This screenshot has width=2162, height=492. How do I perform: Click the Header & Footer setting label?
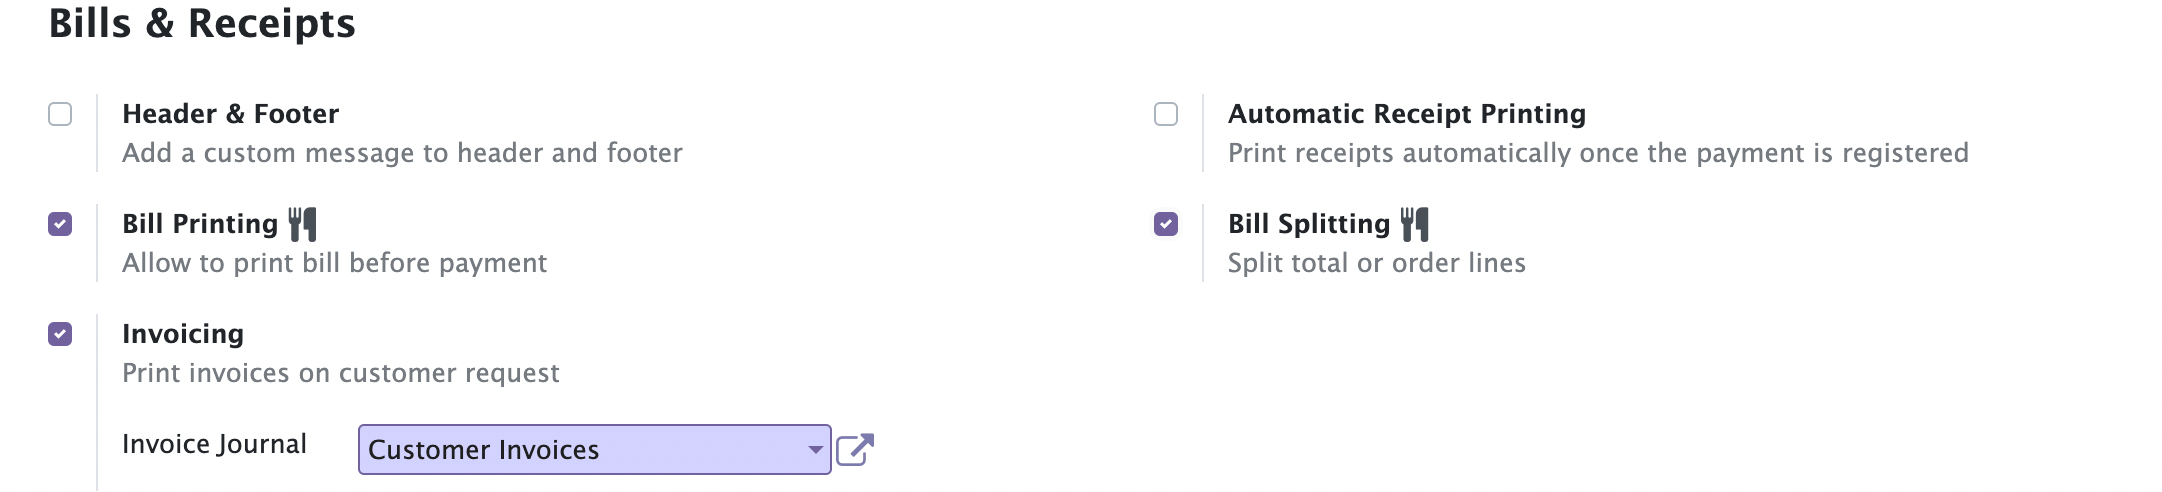[x=230, y=114]
